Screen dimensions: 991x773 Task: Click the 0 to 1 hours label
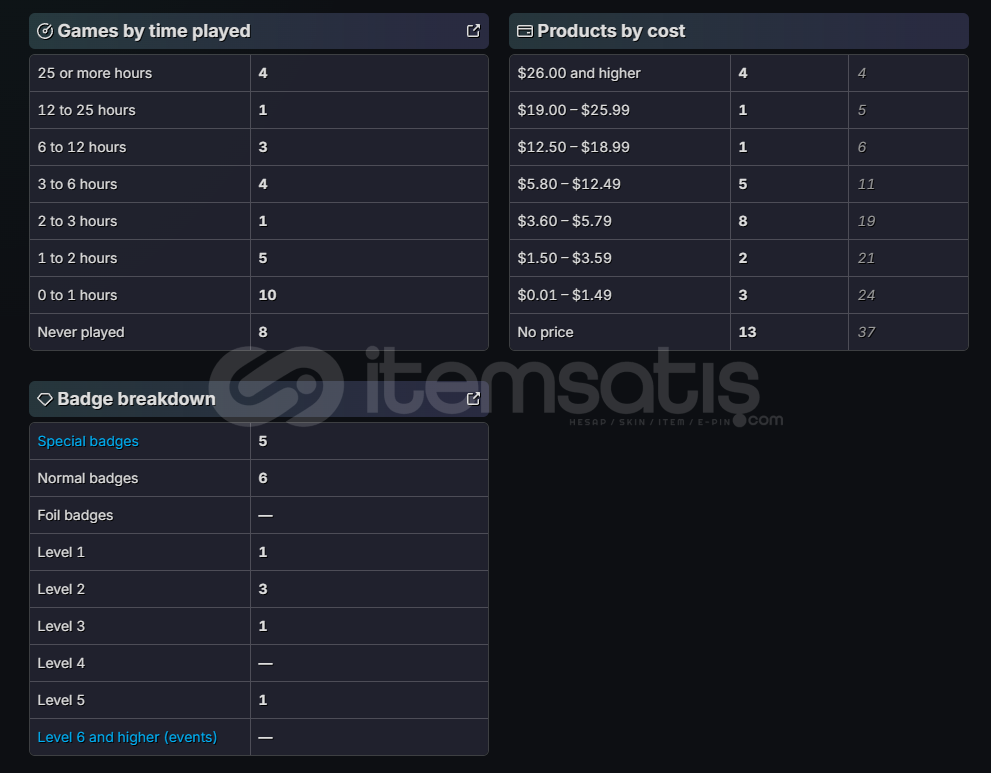[77, 295]
